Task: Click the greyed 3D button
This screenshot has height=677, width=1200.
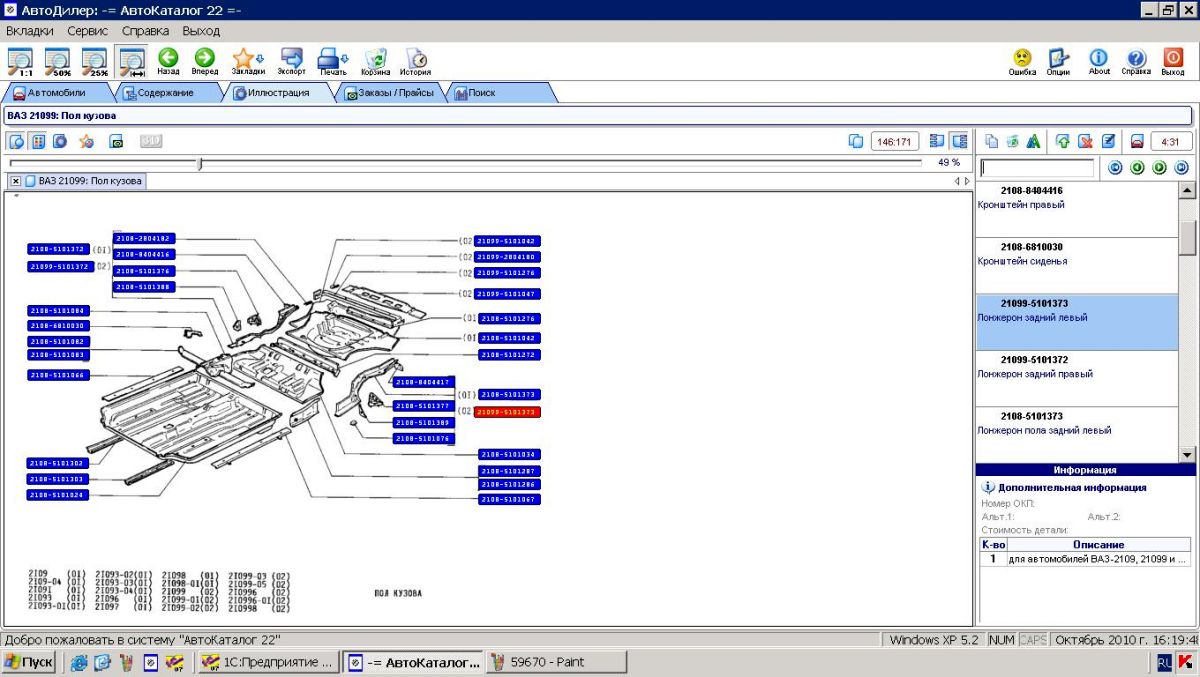Action: coord(151,141)
